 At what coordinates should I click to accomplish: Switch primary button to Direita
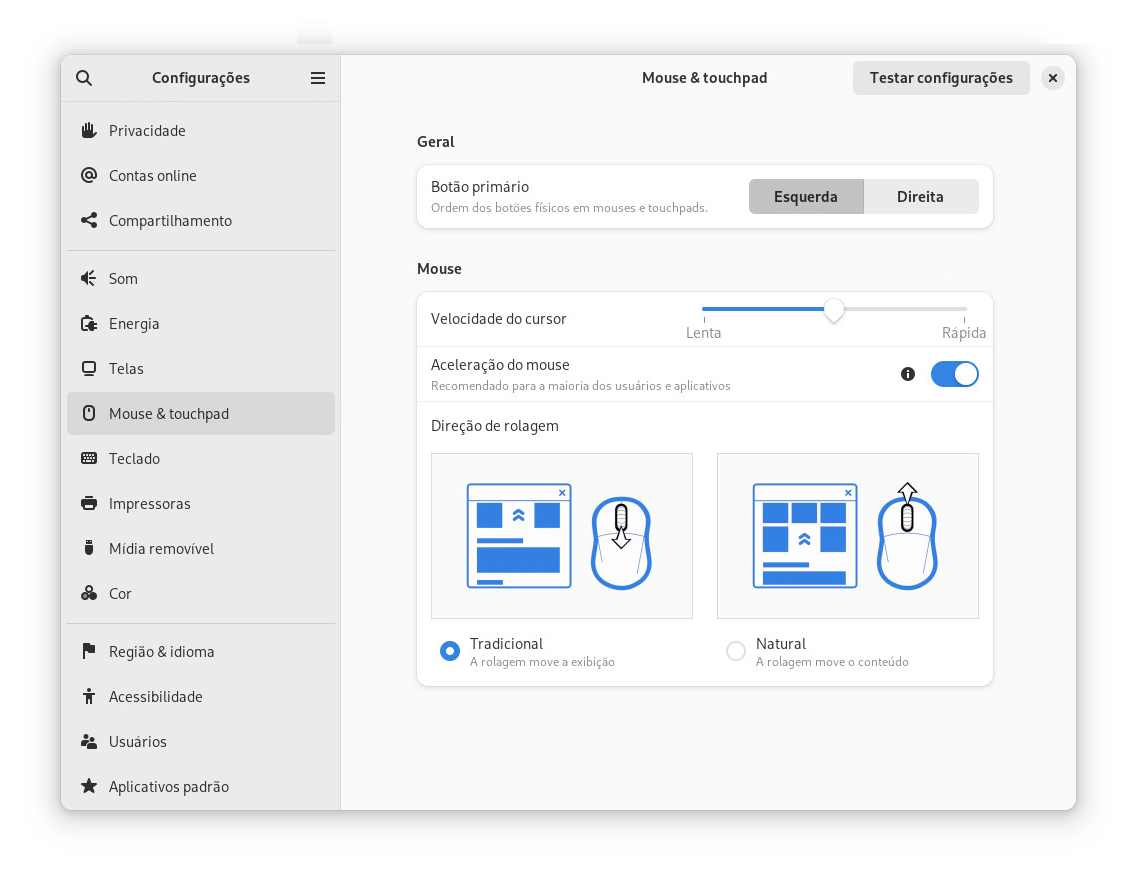pos(920,196)
